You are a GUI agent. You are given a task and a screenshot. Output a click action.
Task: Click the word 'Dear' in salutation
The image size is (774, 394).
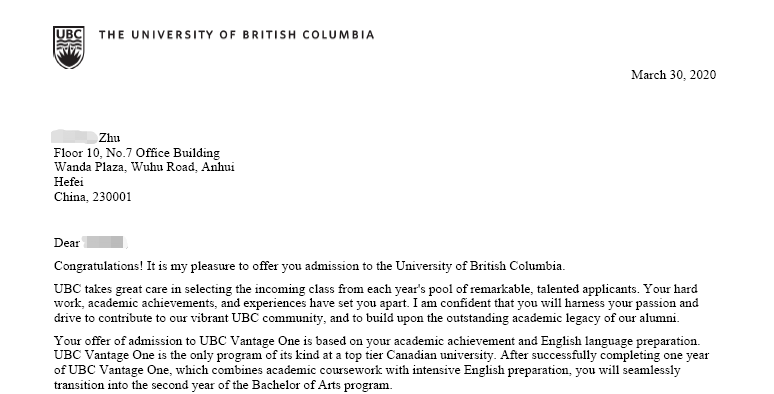(x=67, y=243)
